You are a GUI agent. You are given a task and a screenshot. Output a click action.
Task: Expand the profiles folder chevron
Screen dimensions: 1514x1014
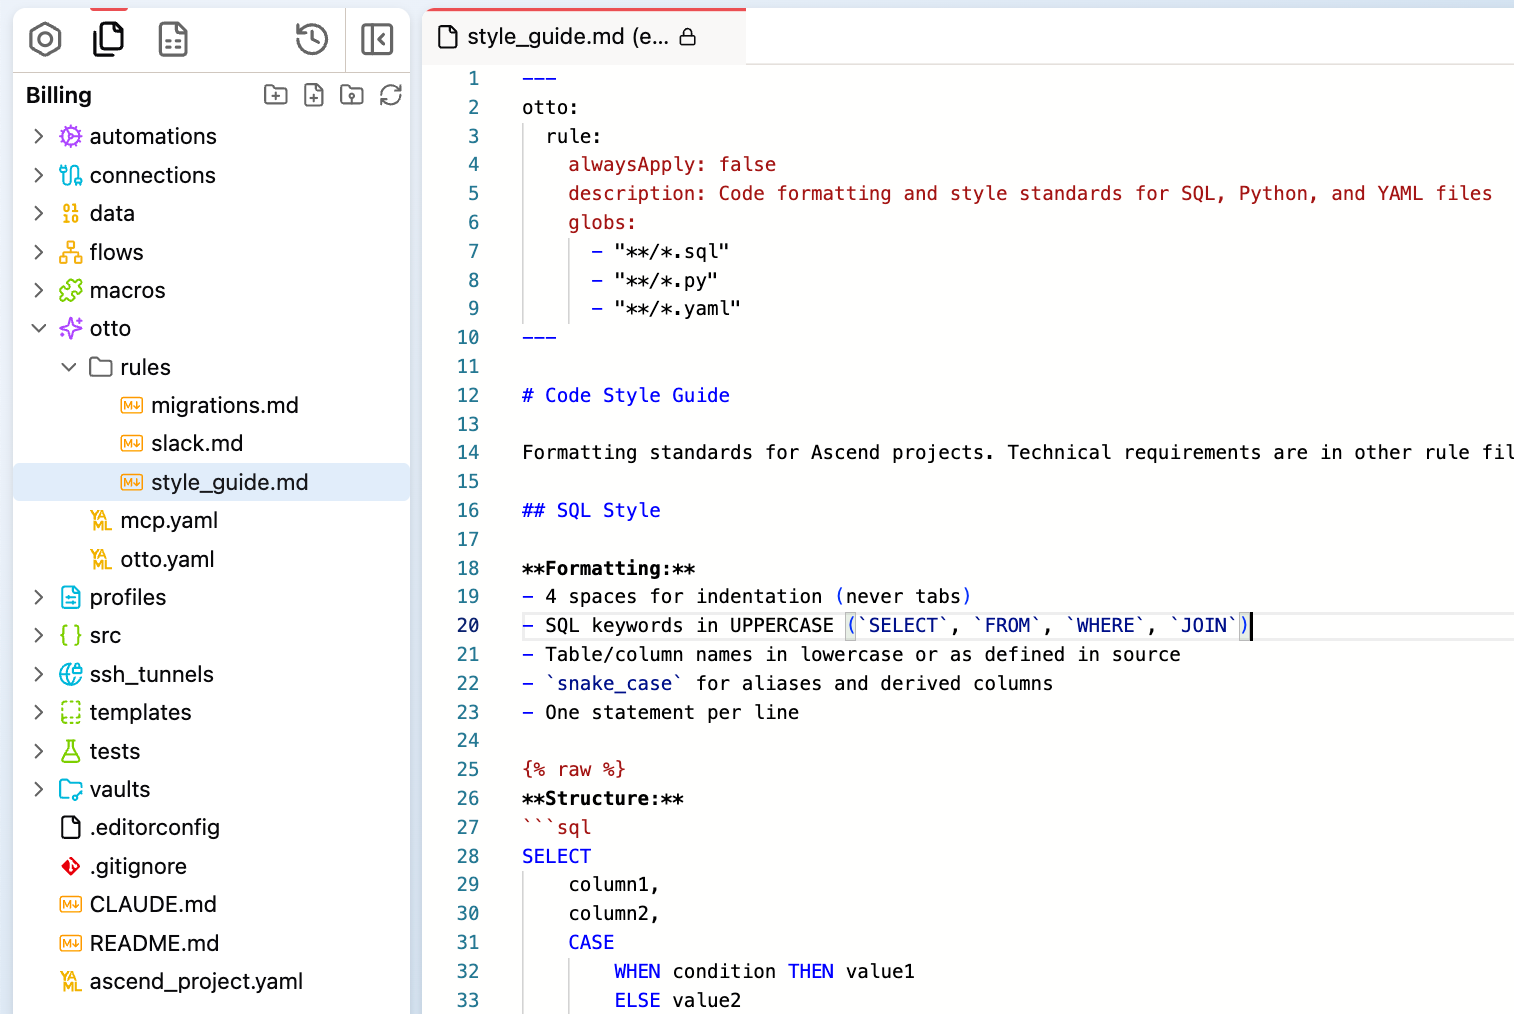(39, 597)
